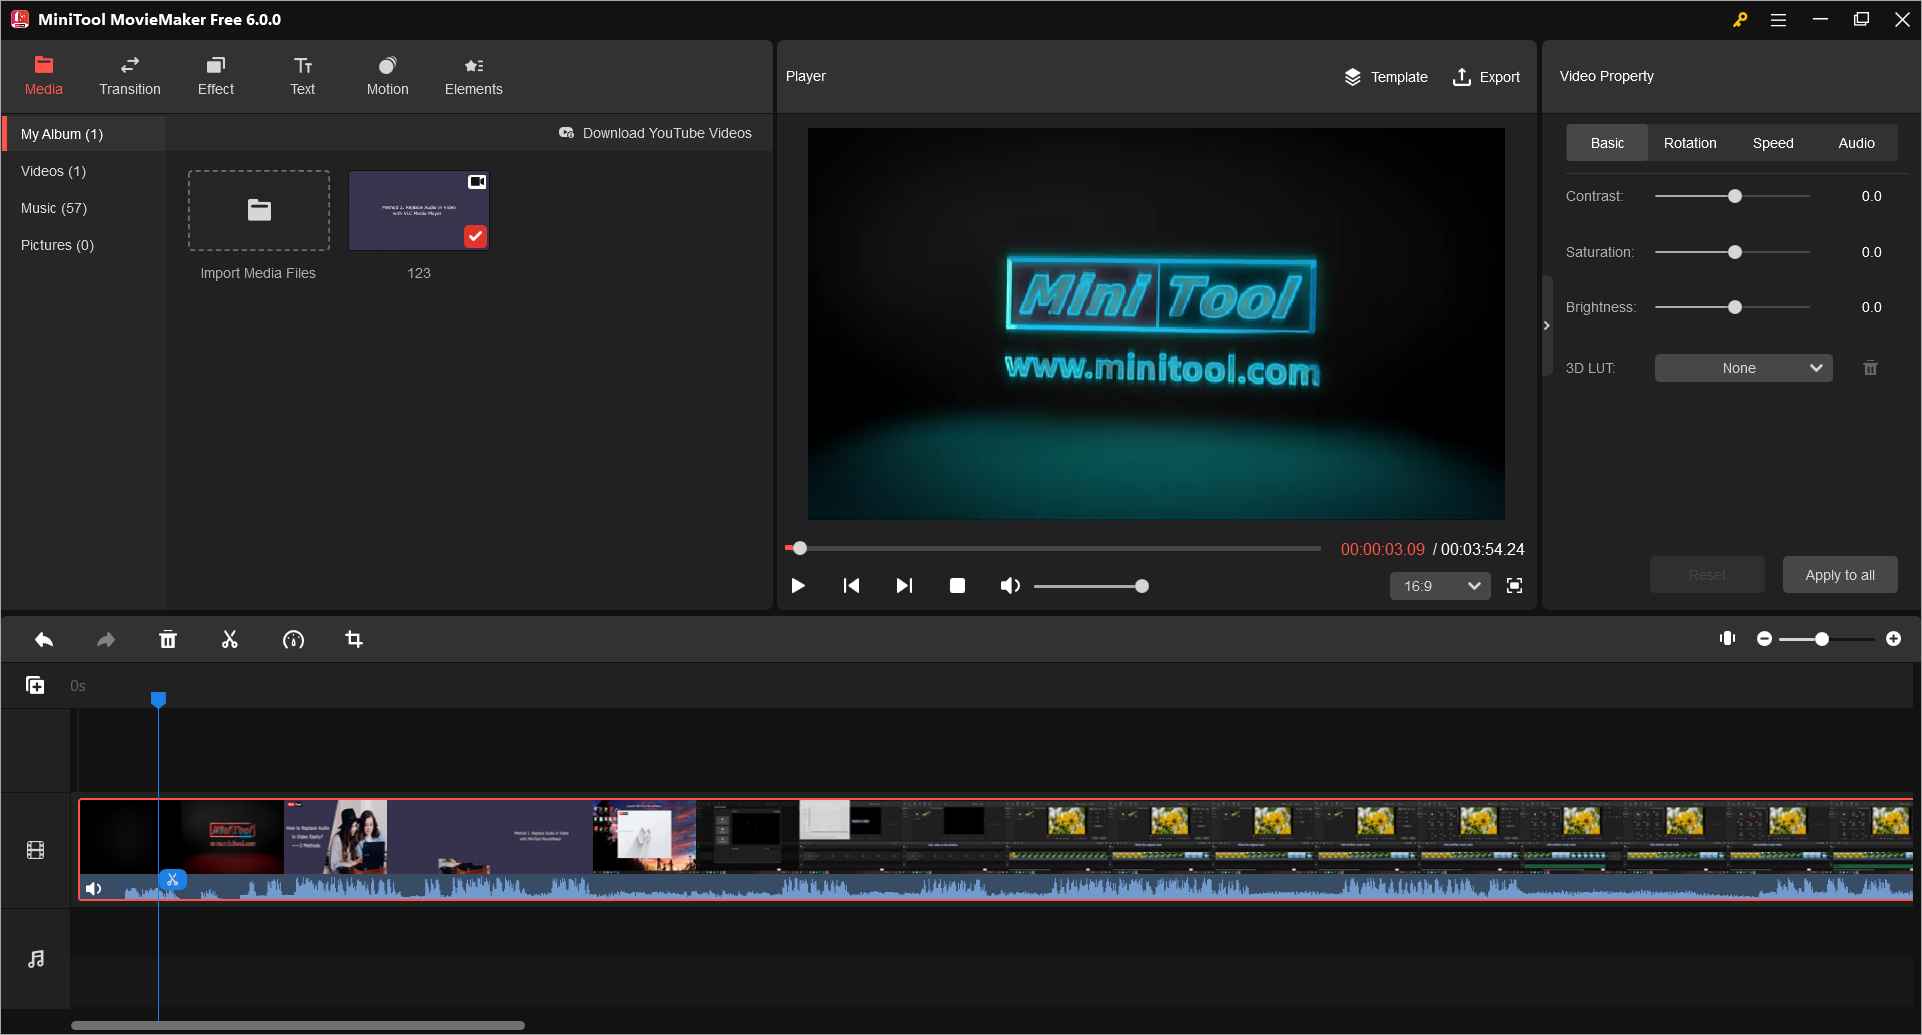Zoom out timeline with minus icon

[1764, 639]
